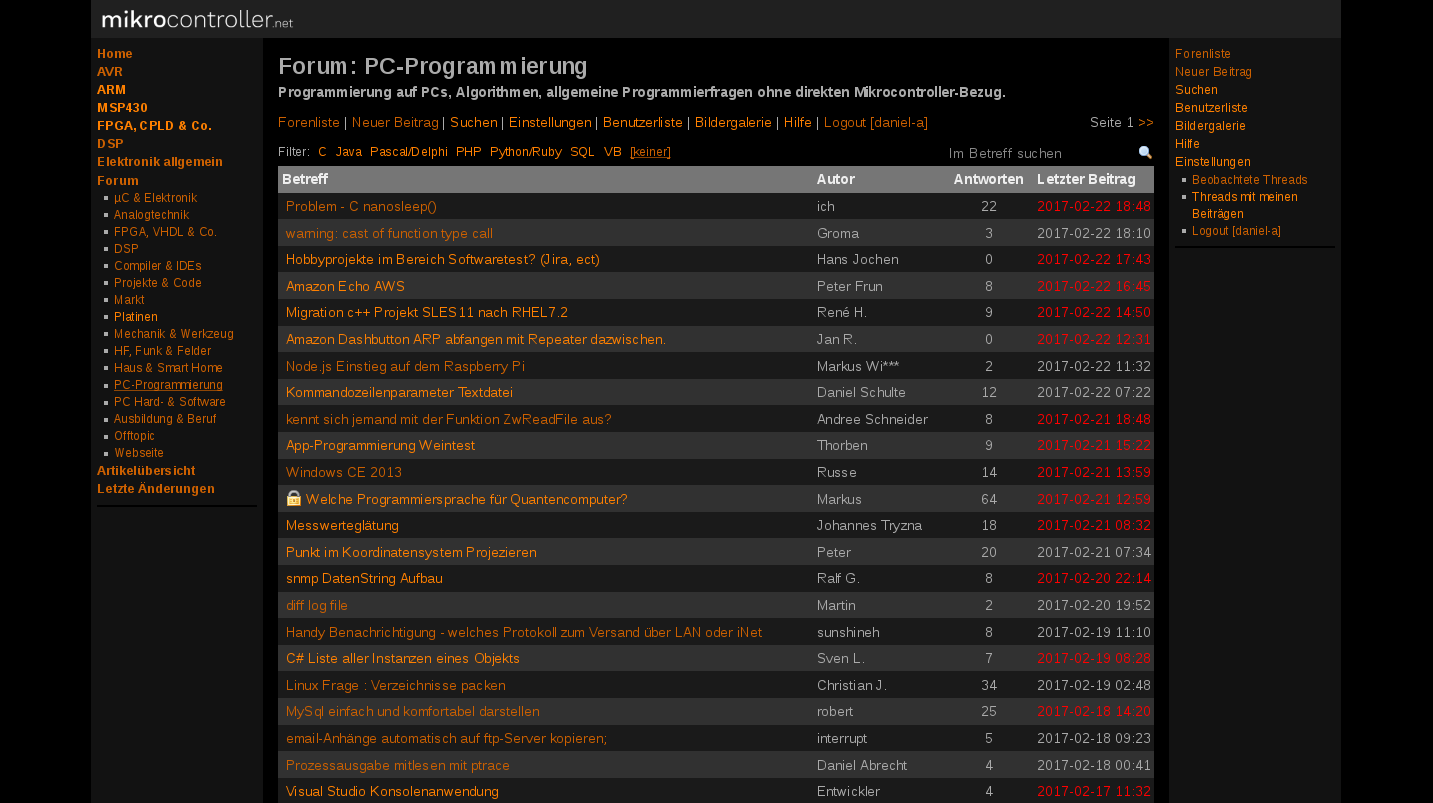Click Einstellungen in top navigation

point(550,122)
